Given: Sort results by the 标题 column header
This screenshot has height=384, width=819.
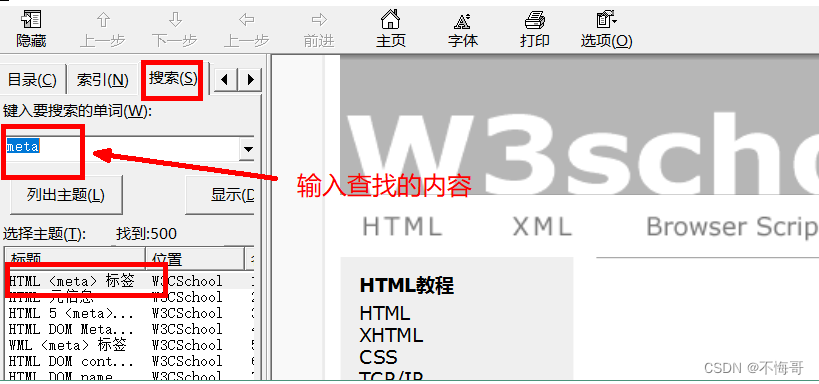Looking at the screenshot, I should (x=75, y=260).
